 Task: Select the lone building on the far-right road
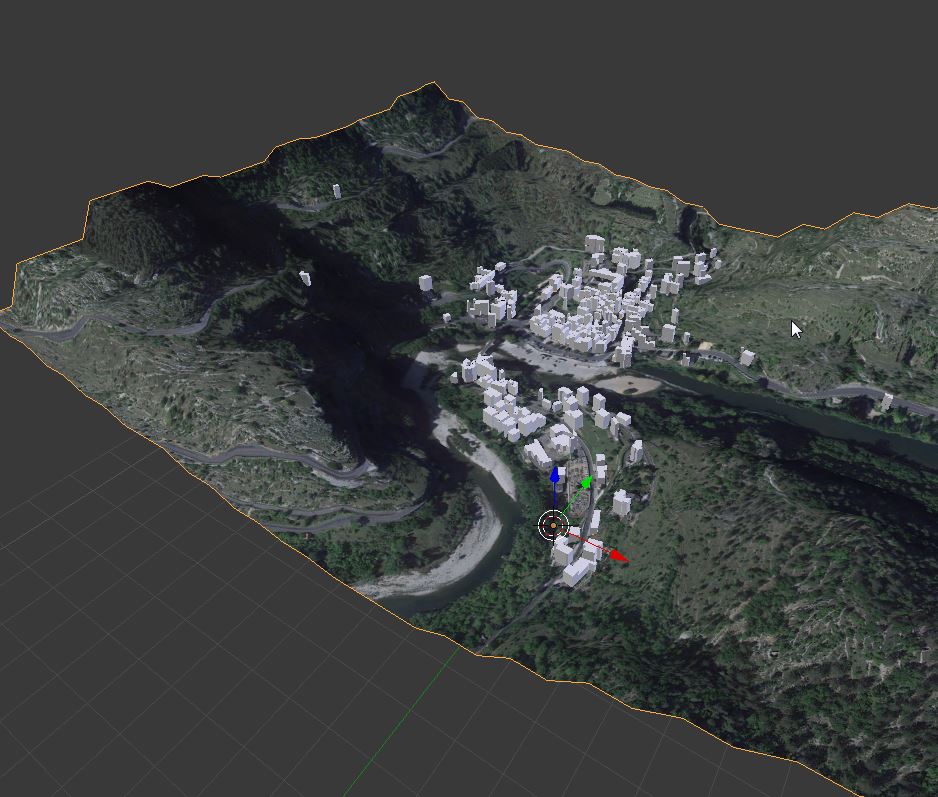887,402
